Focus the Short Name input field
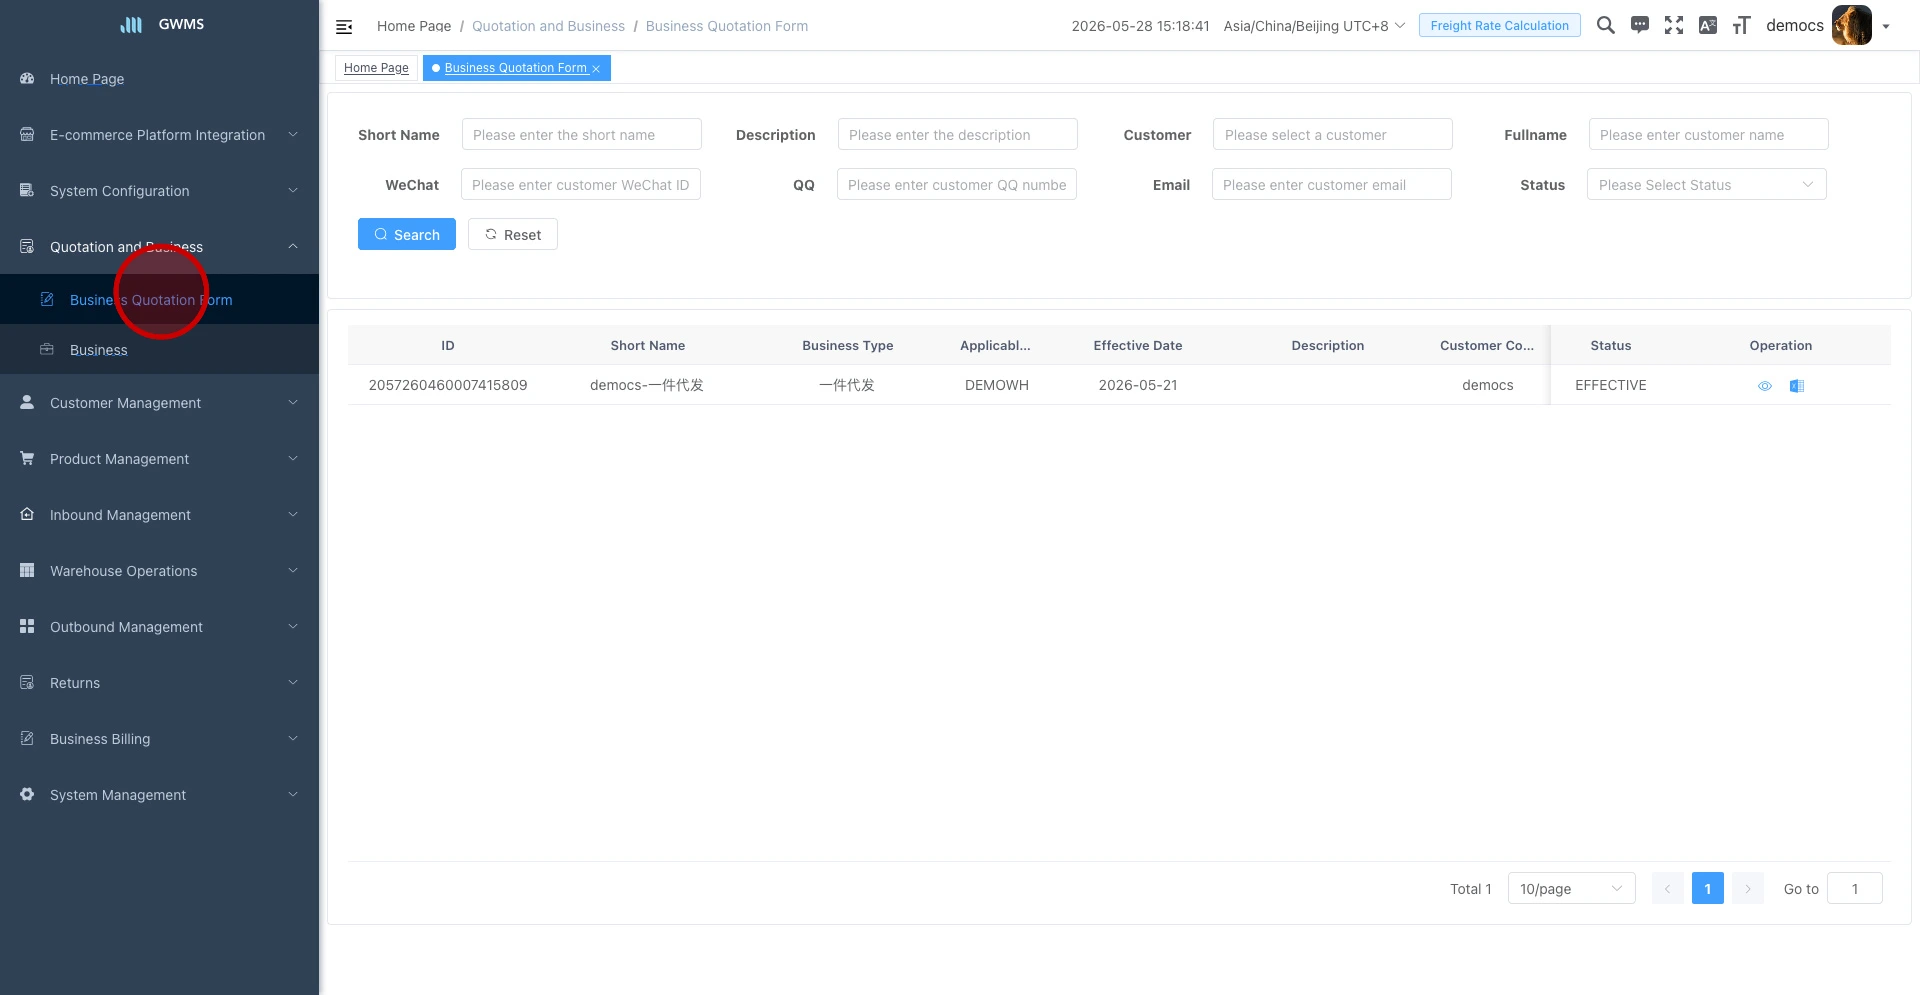 tap(582, 134)
